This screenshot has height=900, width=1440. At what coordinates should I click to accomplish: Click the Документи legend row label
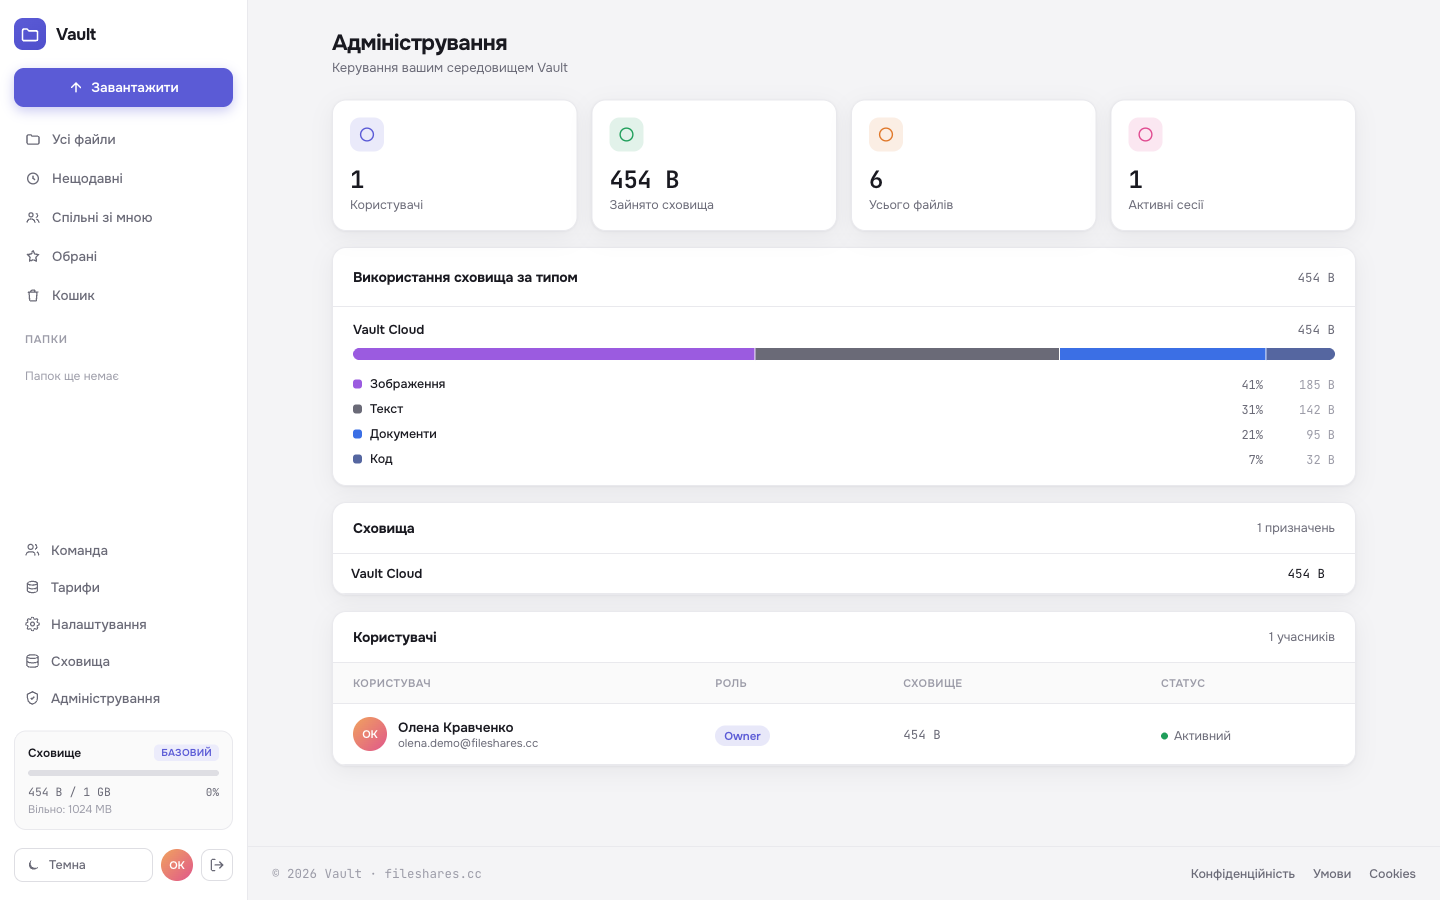(403, 434)
